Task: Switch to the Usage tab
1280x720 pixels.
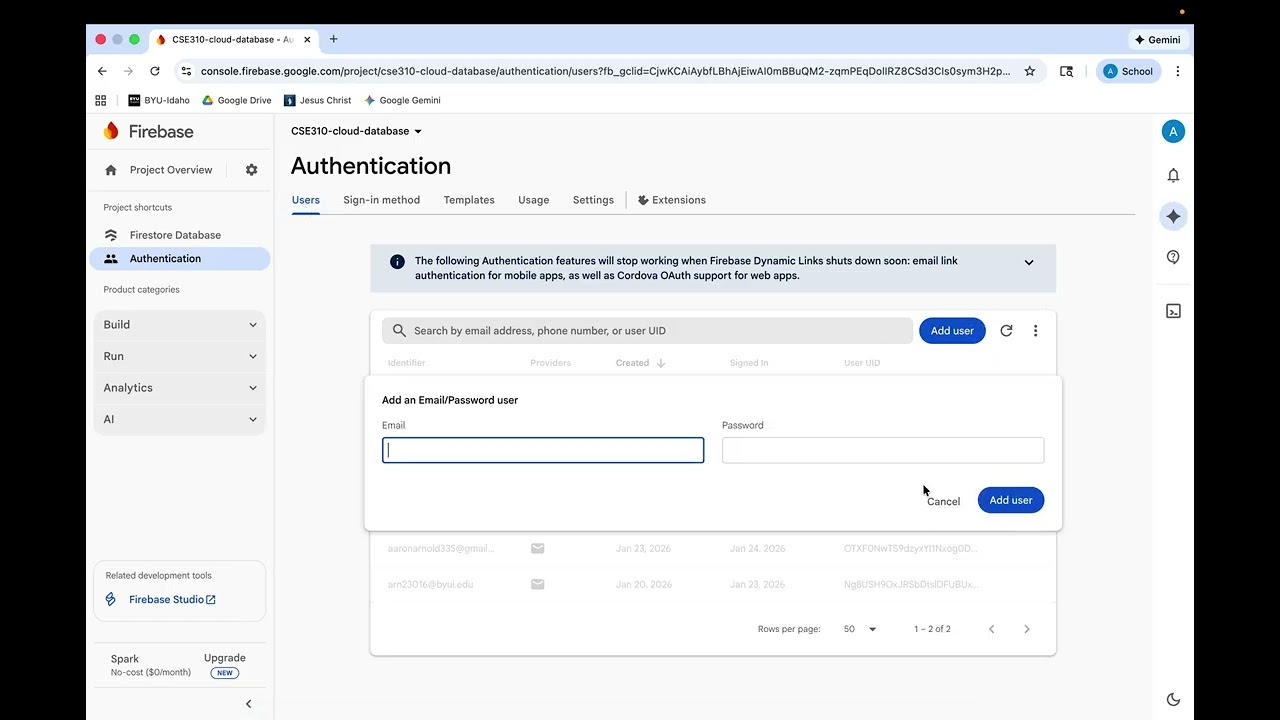Action: pyautogui.click(x=534, y=200)
